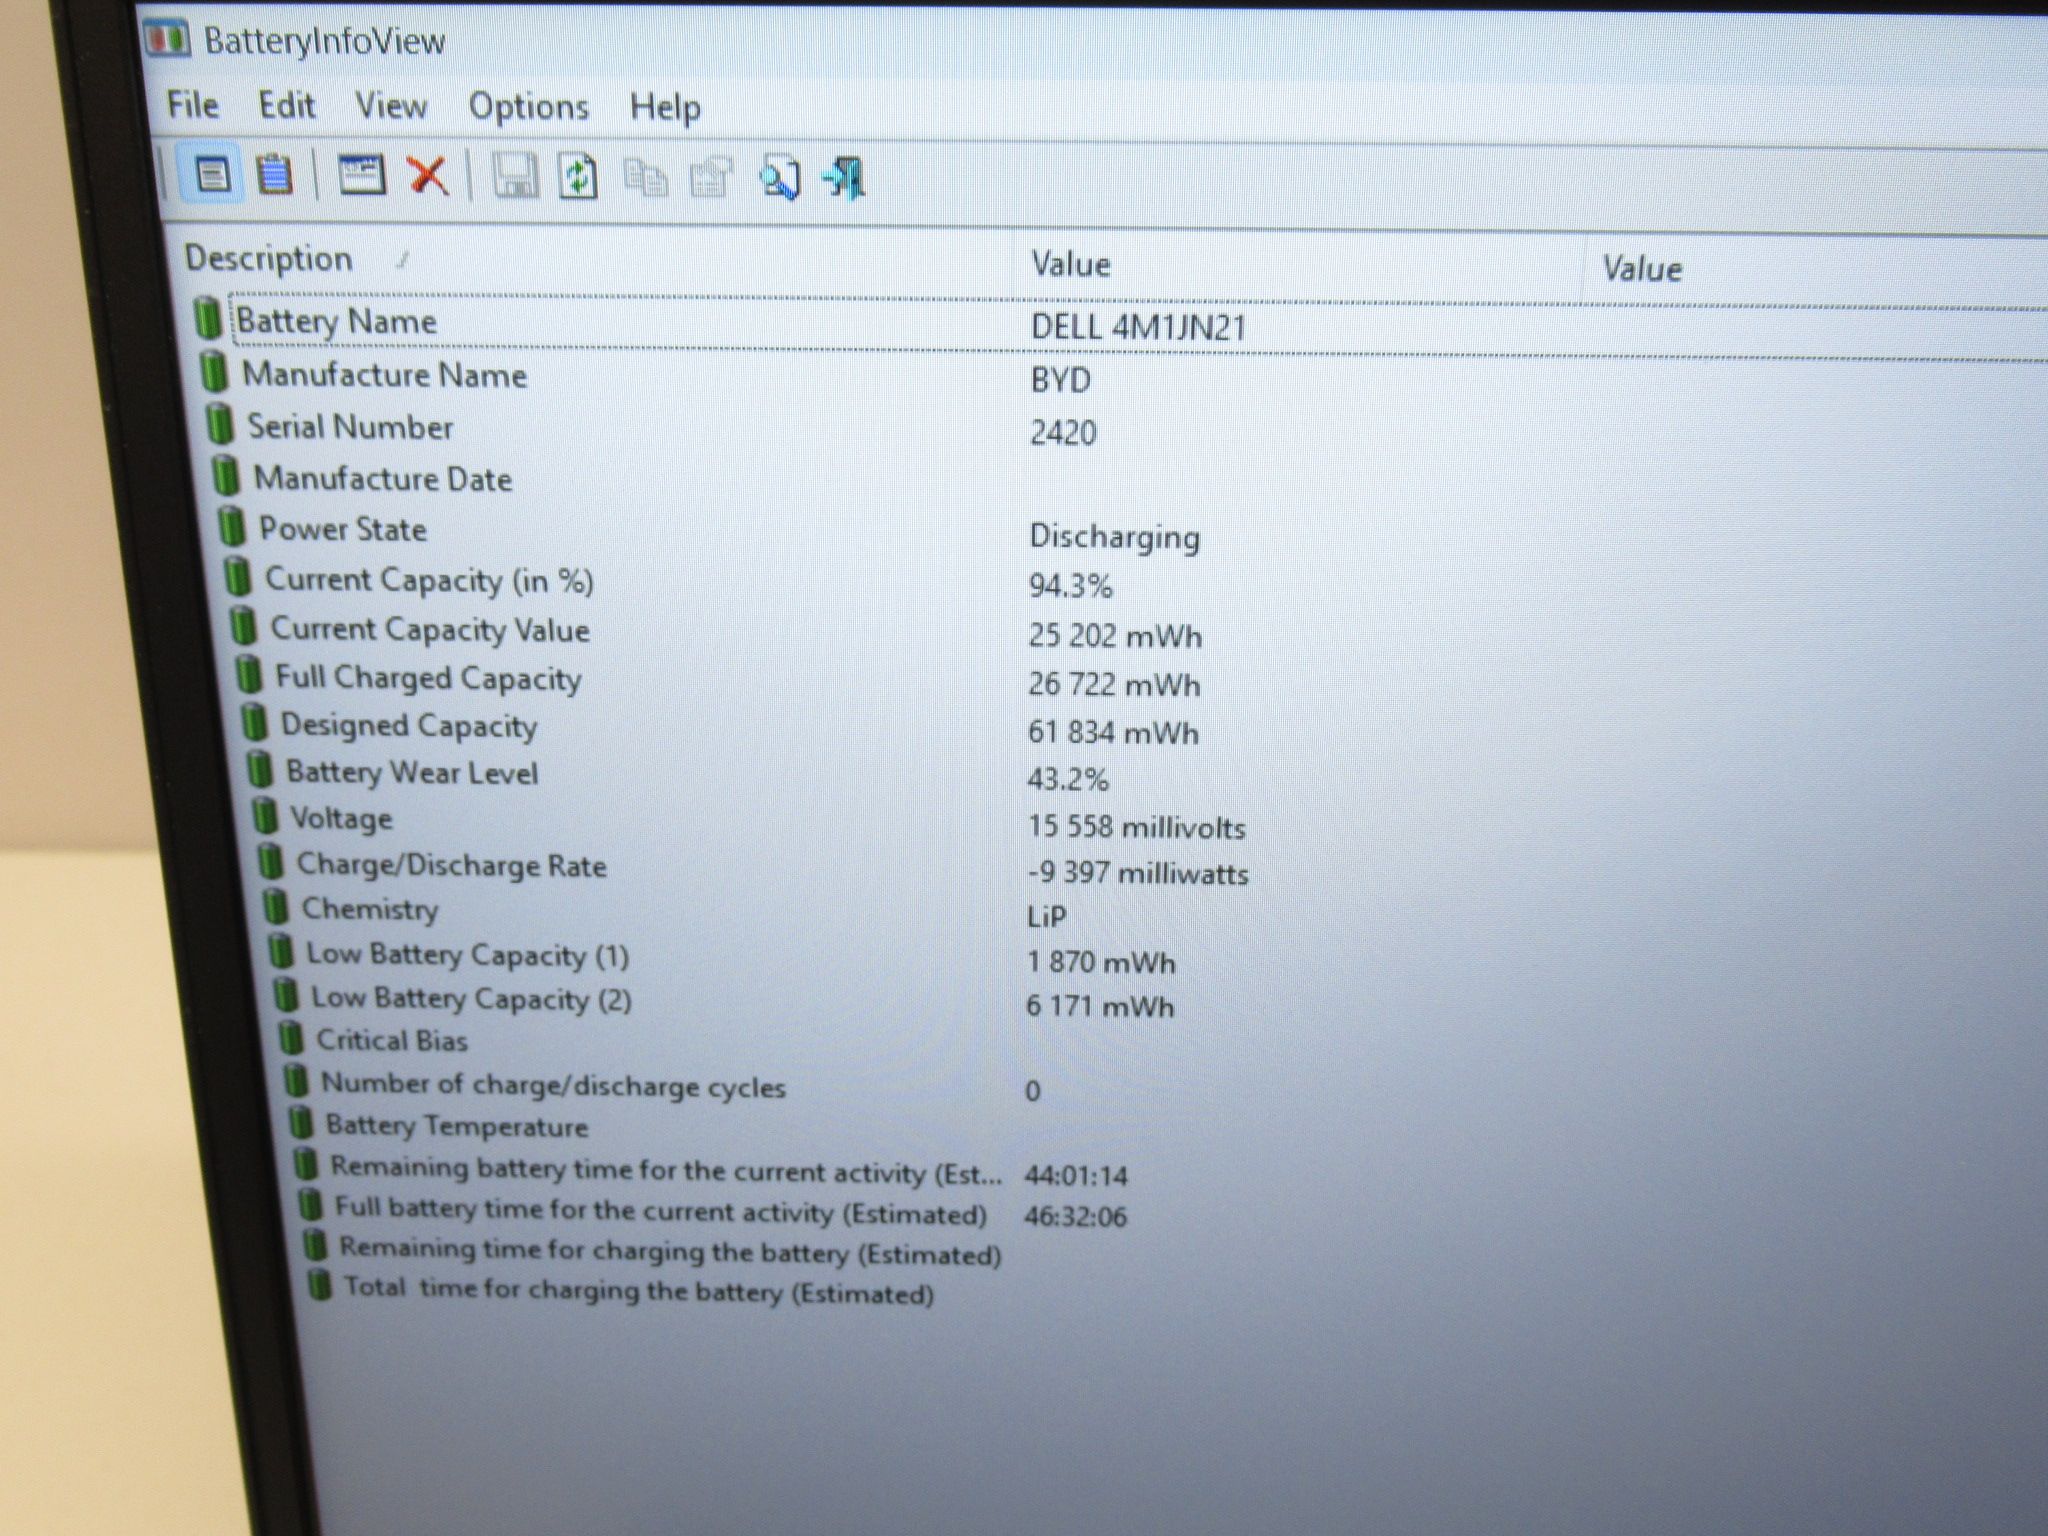Image resolution: width=2048 pixels, height=1536 pixels.
Task: Click battery icon beside Critical Bias
Action: point(290,1037)
